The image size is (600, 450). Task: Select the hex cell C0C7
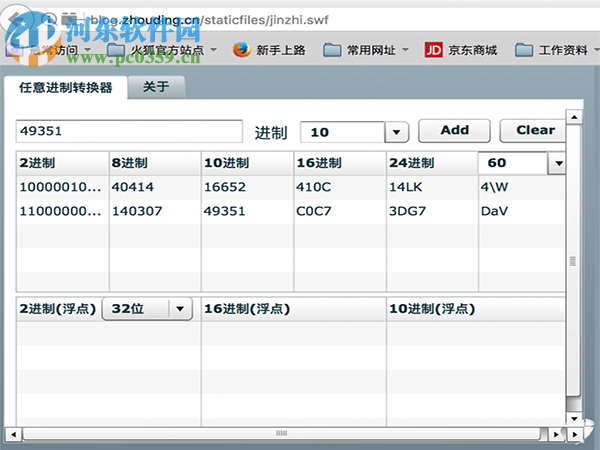click(340, 211)
